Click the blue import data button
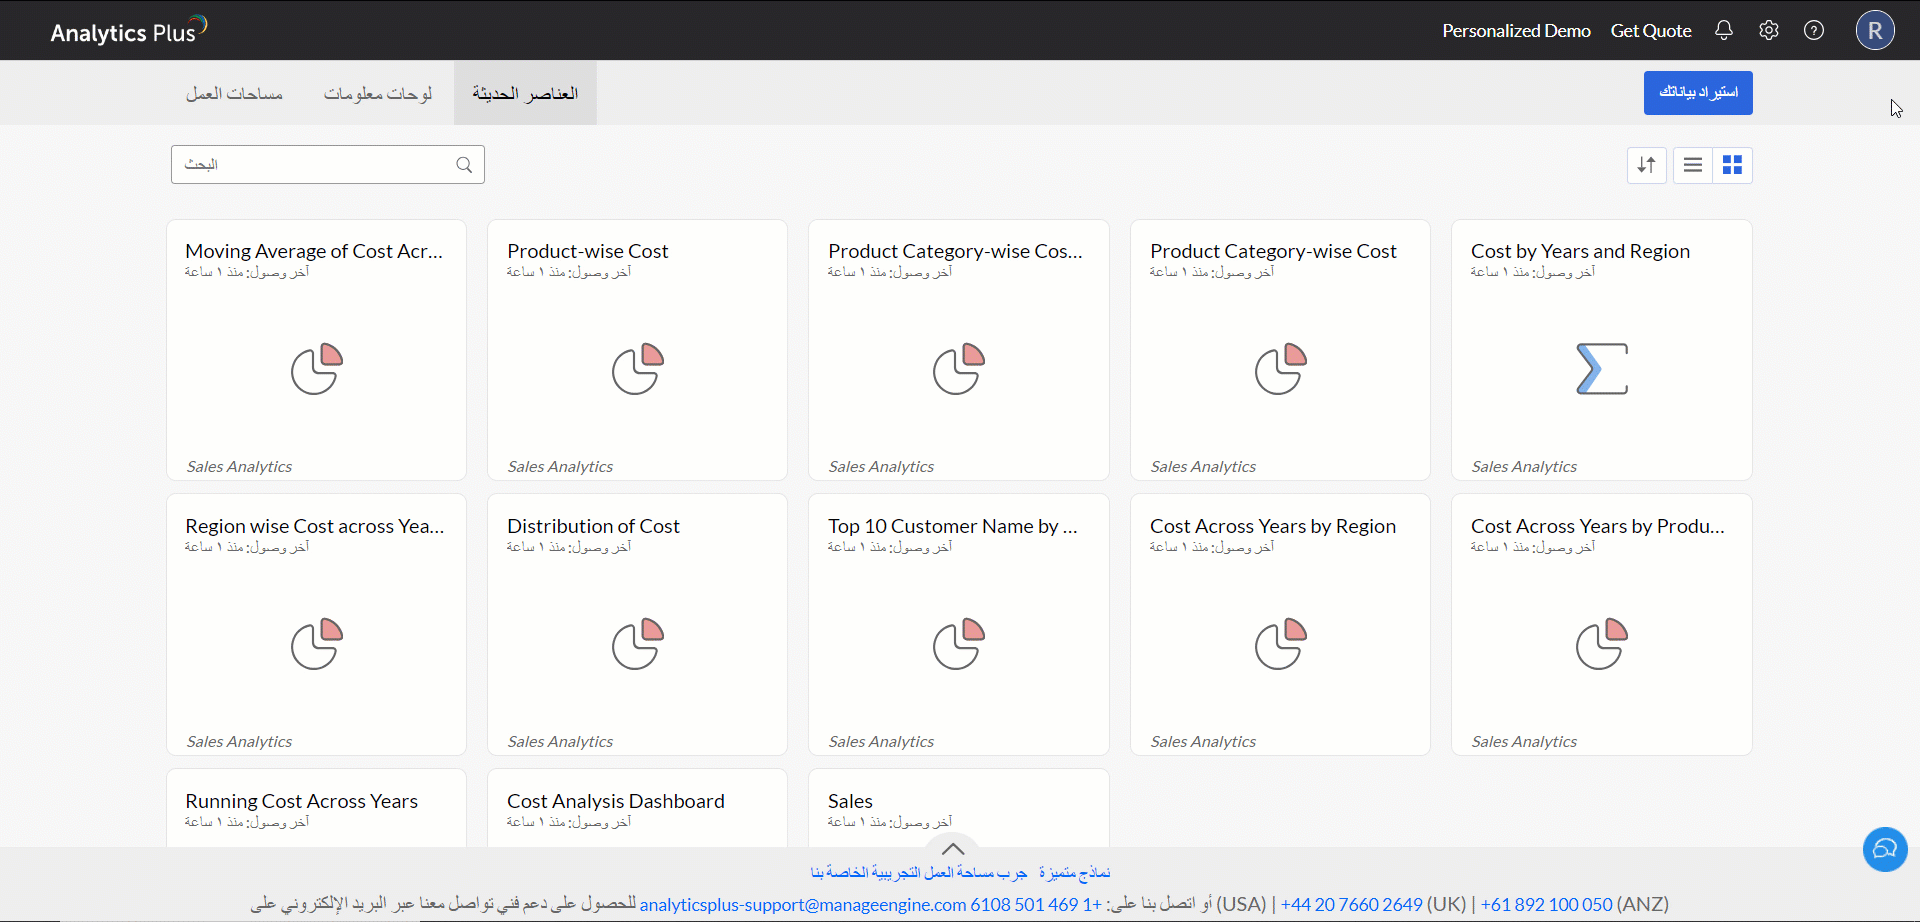 click(1697, 93)
